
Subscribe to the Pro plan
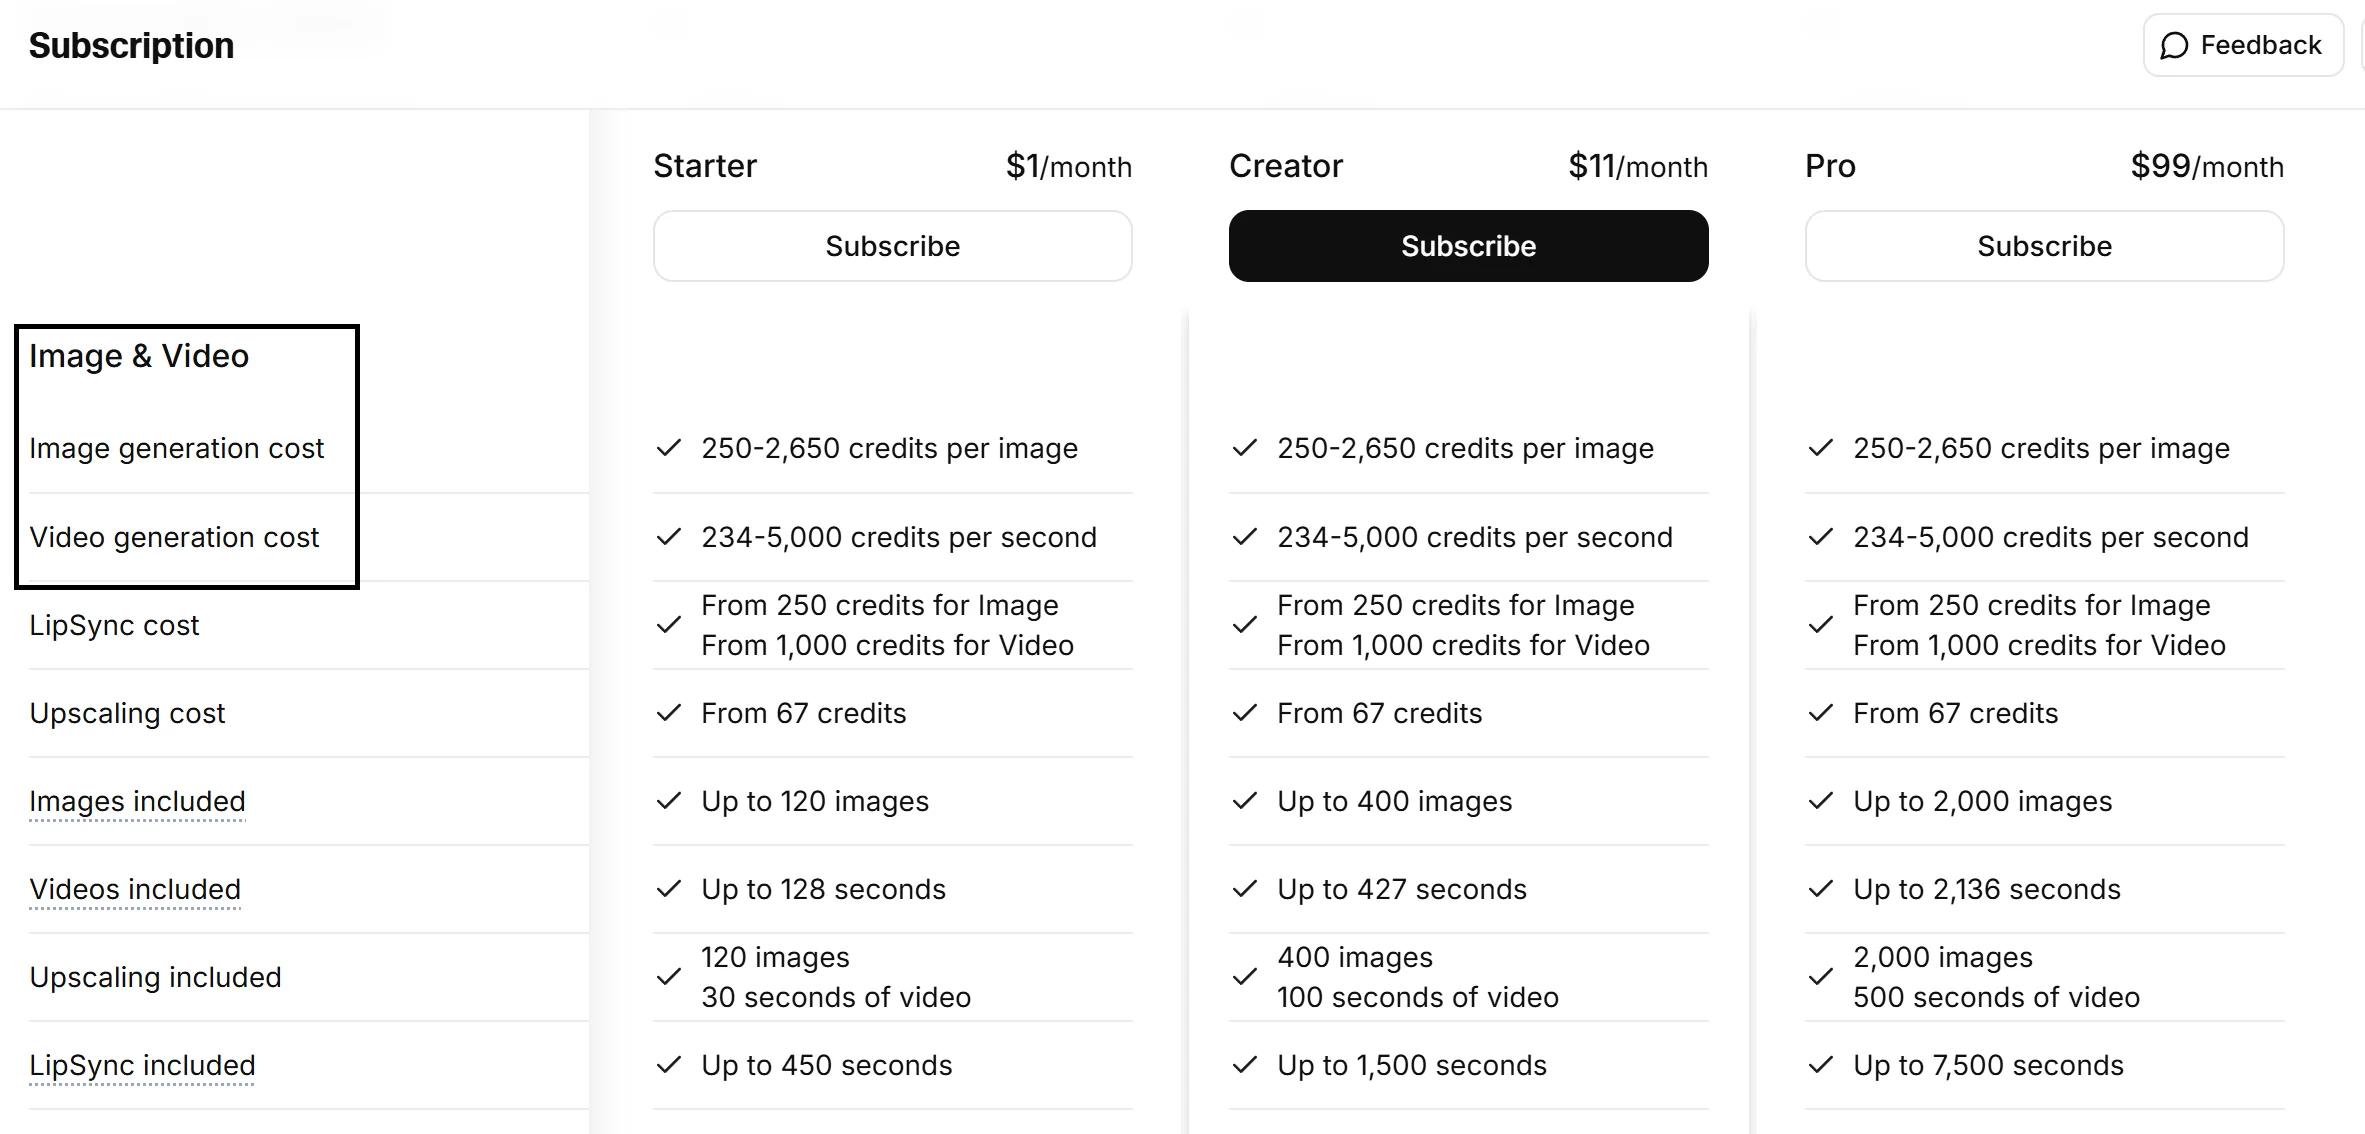click(2044, 246)
